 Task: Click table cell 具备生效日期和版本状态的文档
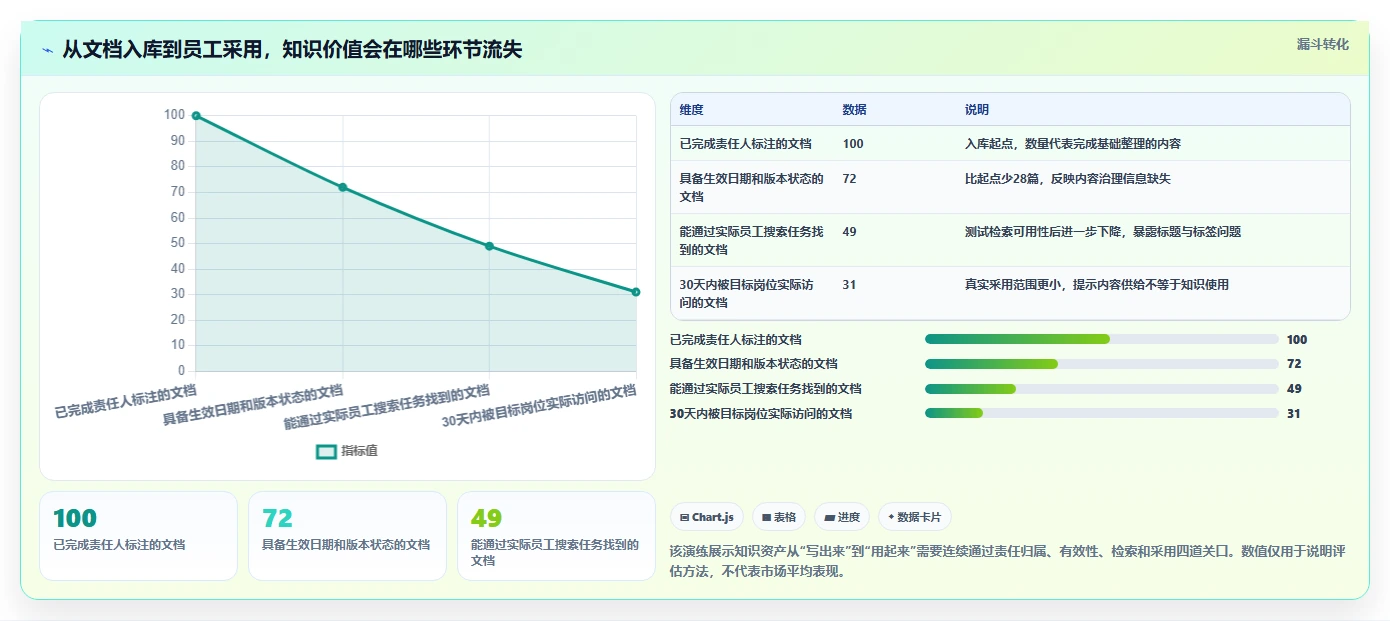coord(752,187)
